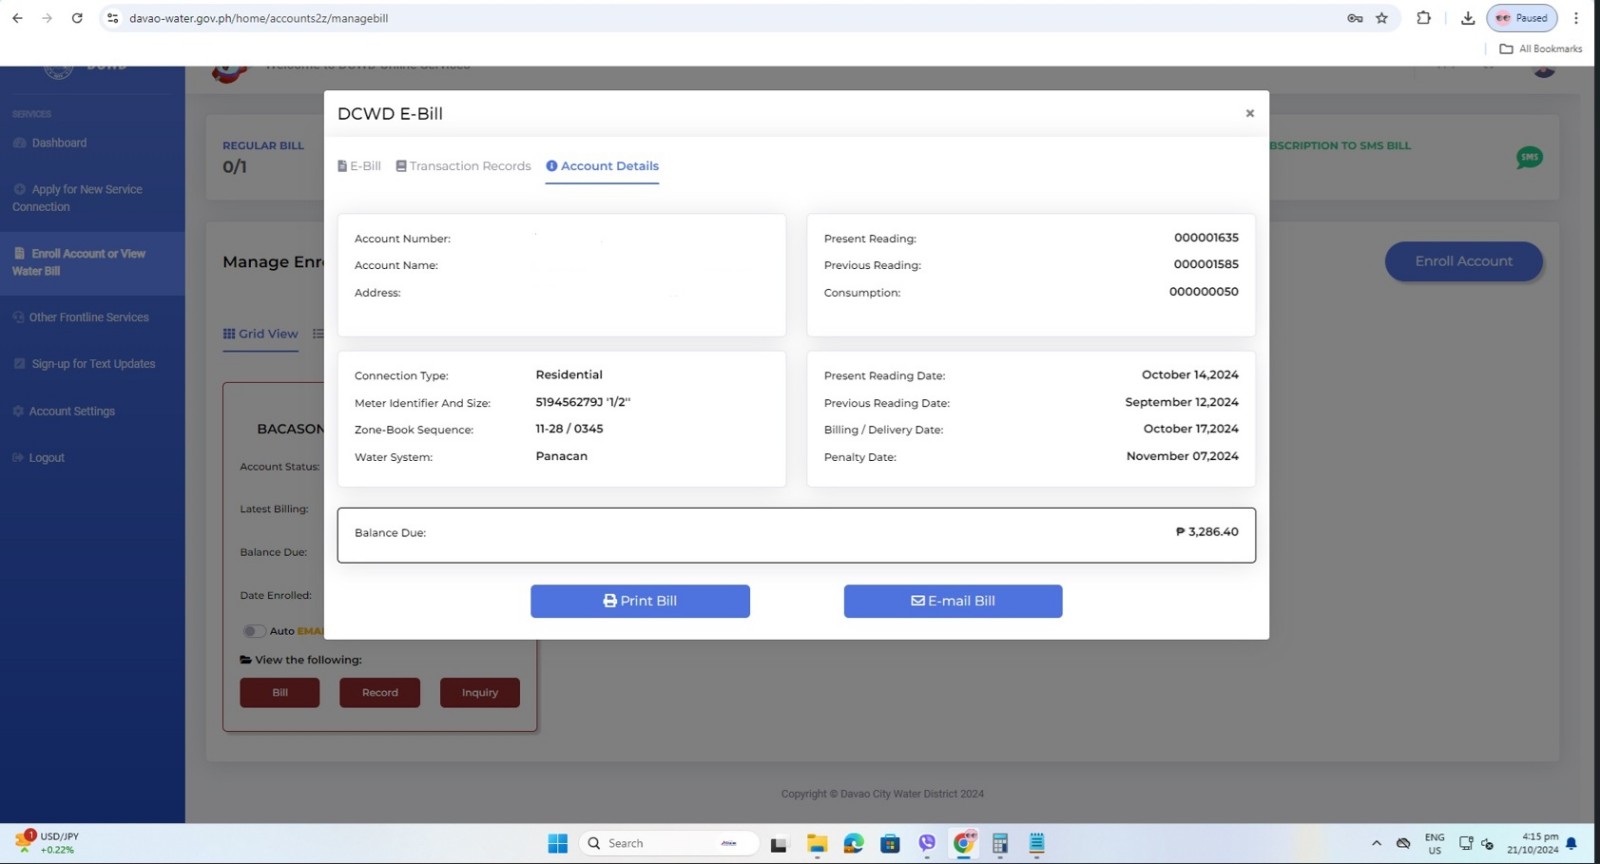
Task: Send the bill via E-mail Bill button
Action: coord(953,601)
